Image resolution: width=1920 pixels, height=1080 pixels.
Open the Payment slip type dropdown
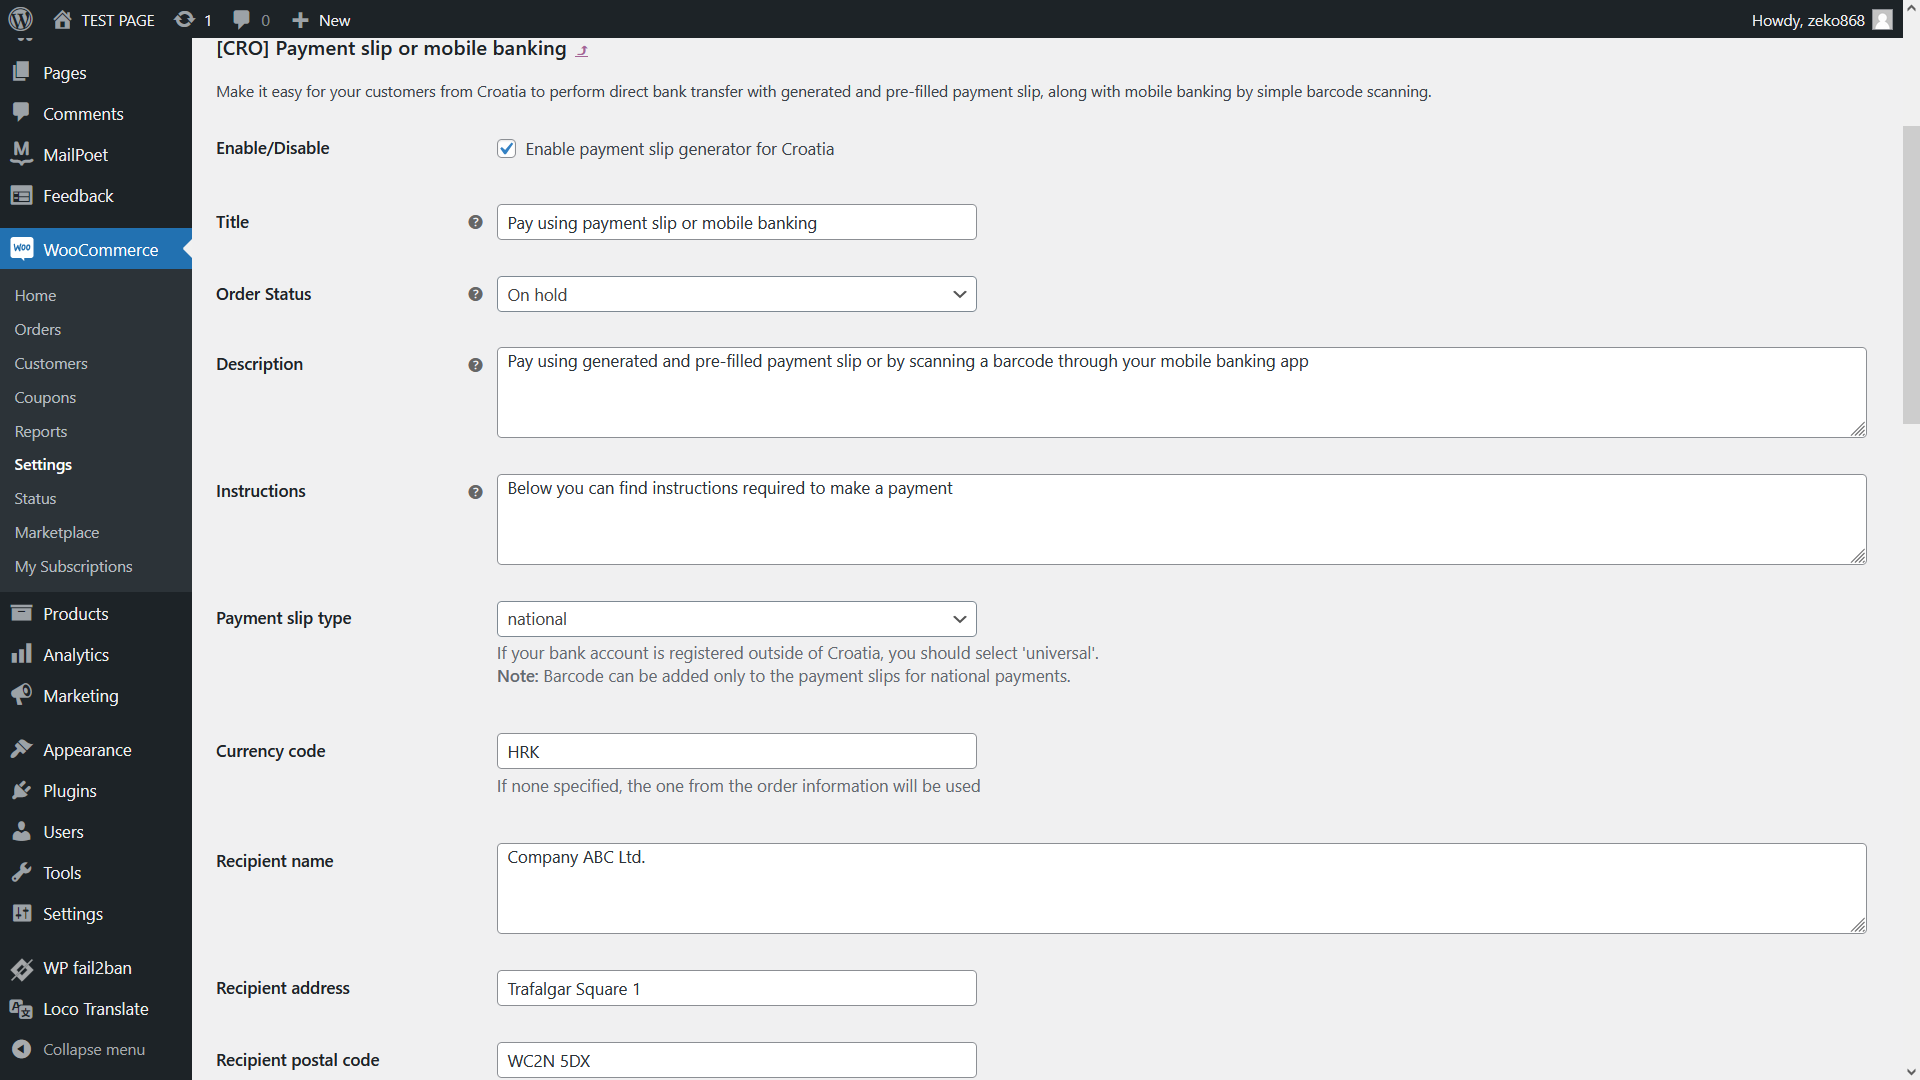pyautogui.click(x=736, y=619)
